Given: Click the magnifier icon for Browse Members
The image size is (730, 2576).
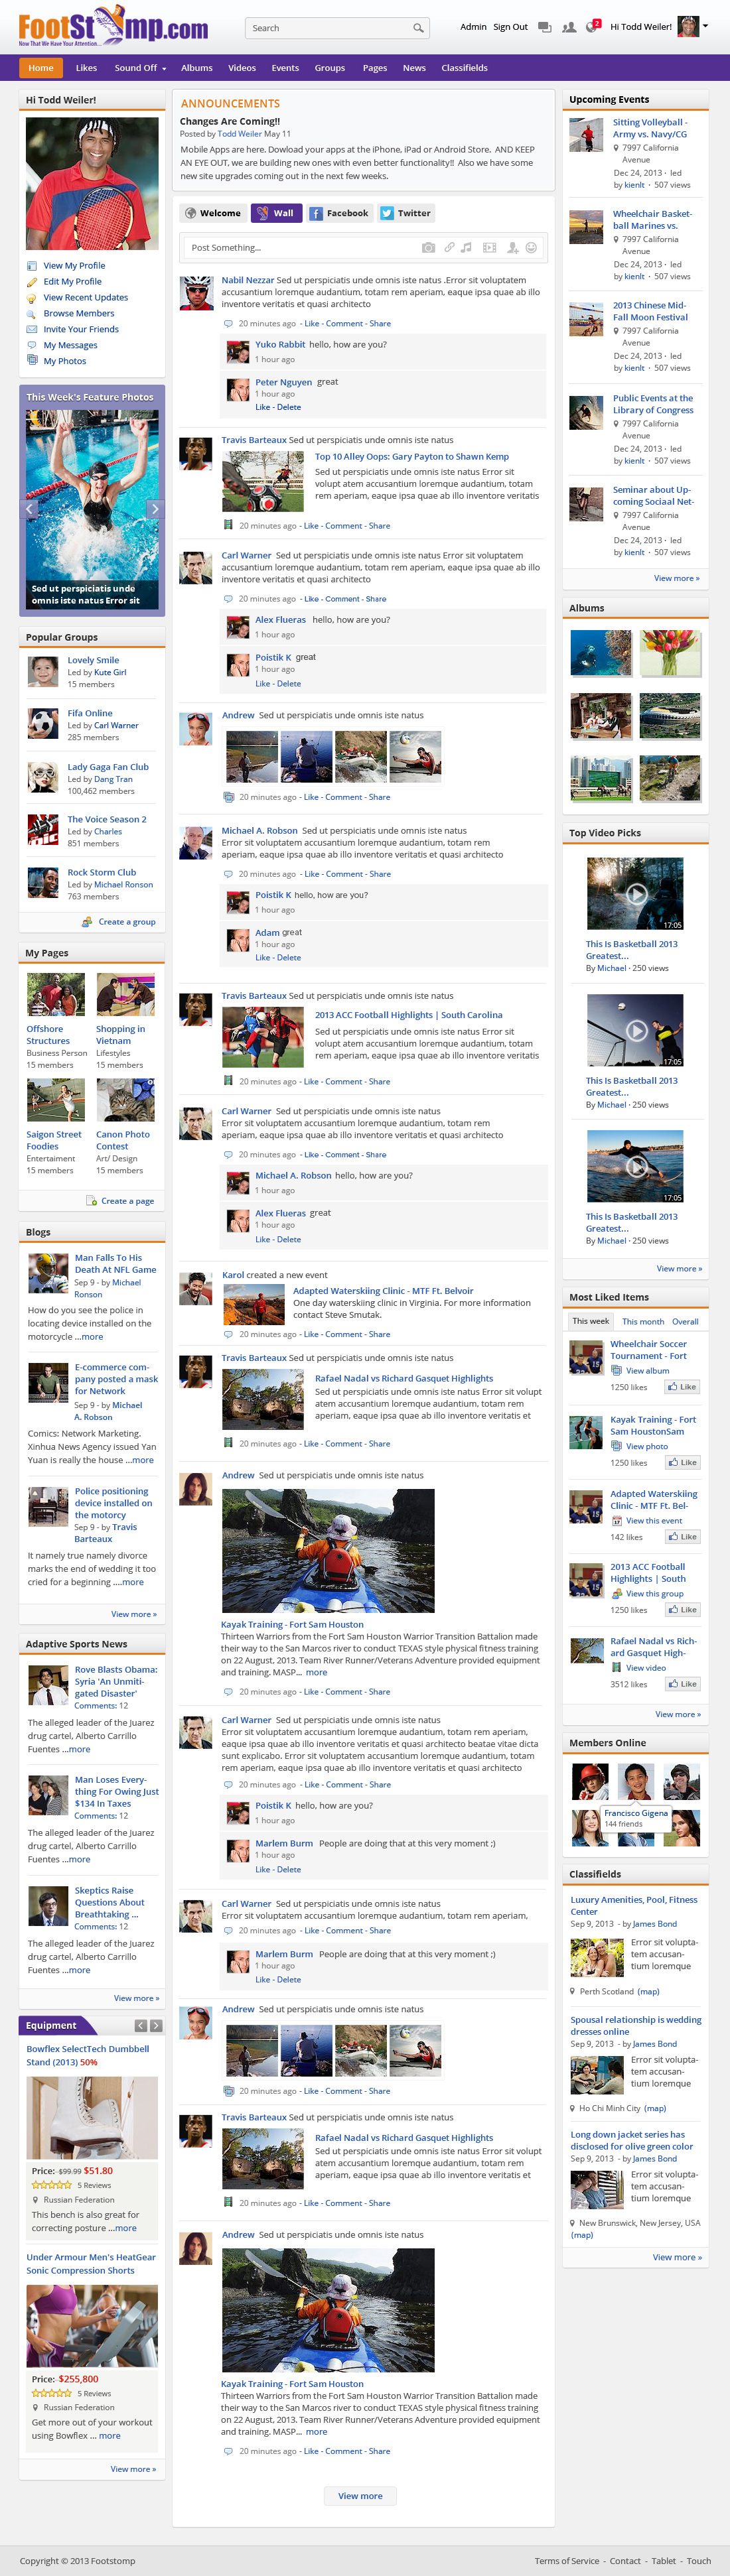Looking at the screenshot, I should (x=32, y=314).
